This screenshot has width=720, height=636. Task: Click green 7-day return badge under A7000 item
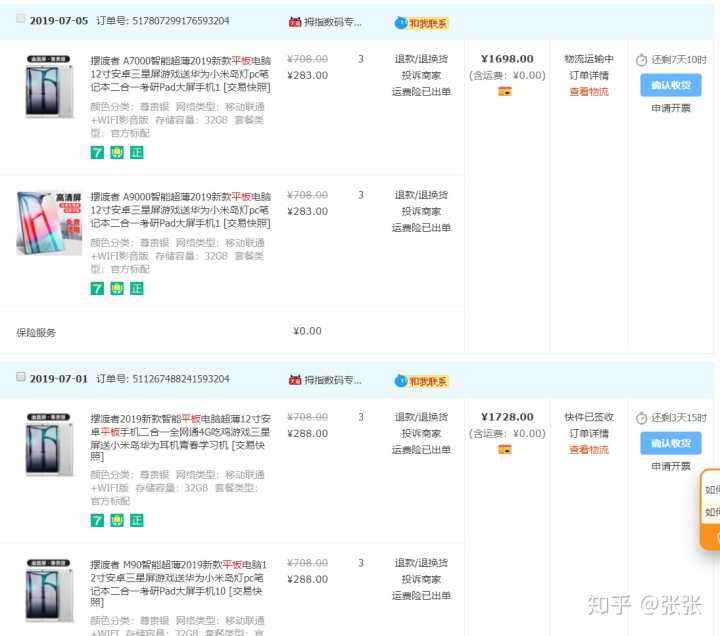(x=97, y=152)
